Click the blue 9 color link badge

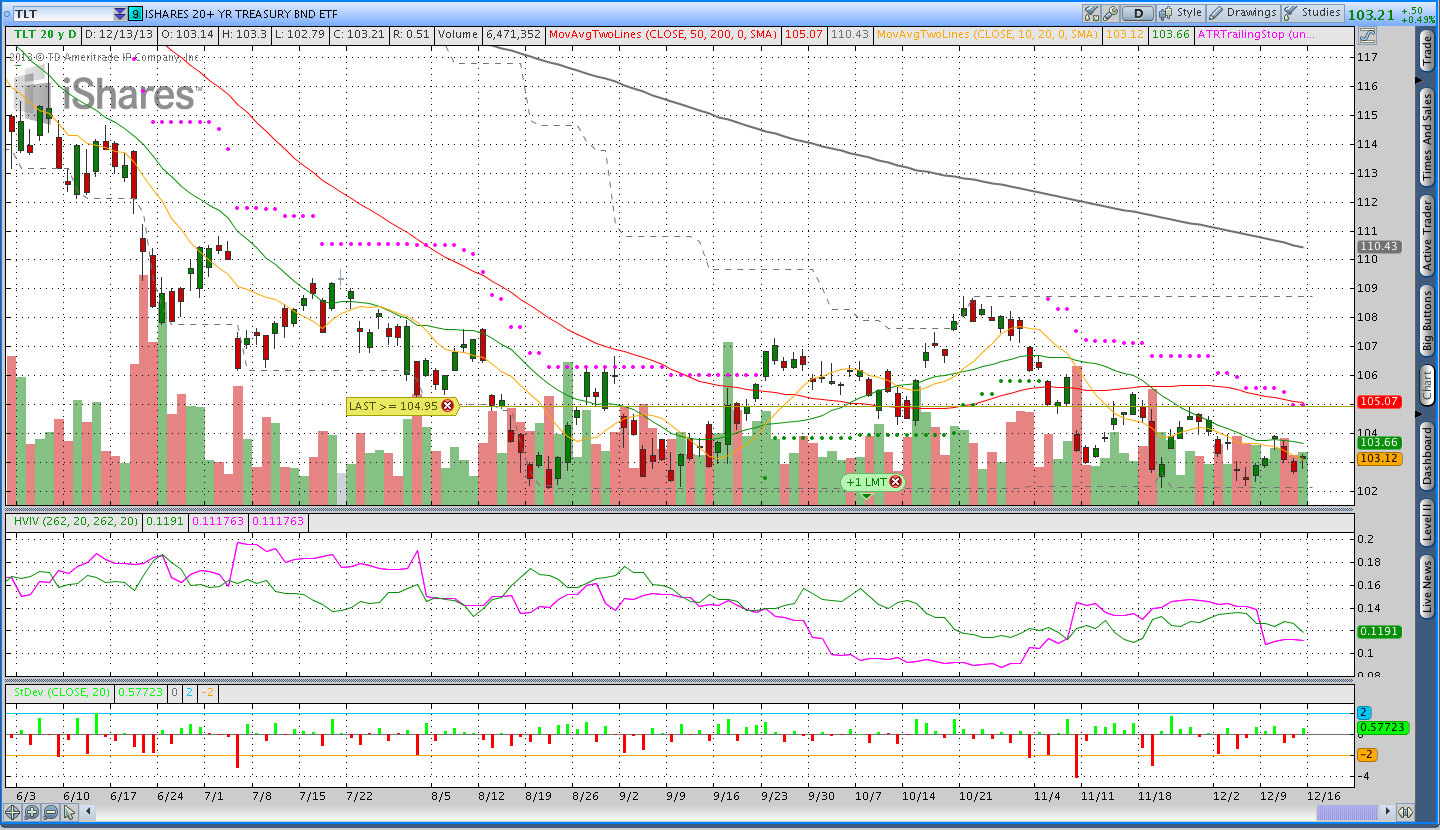click(135, 14)
